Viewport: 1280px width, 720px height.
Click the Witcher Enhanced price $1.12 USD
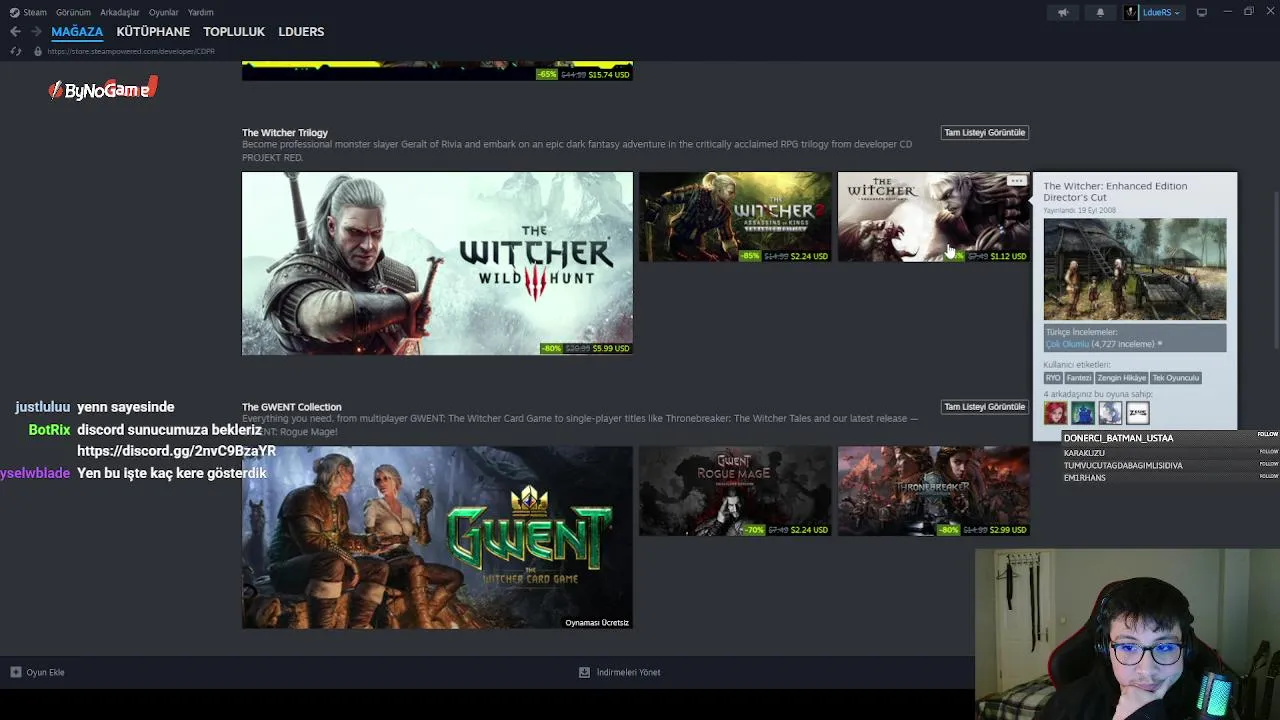[1008, 256]
